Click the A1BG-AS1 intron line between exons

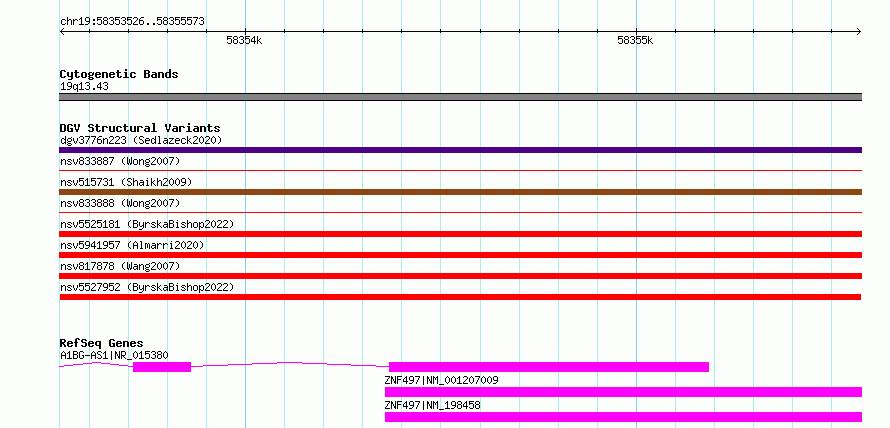(x=289, y=364)
